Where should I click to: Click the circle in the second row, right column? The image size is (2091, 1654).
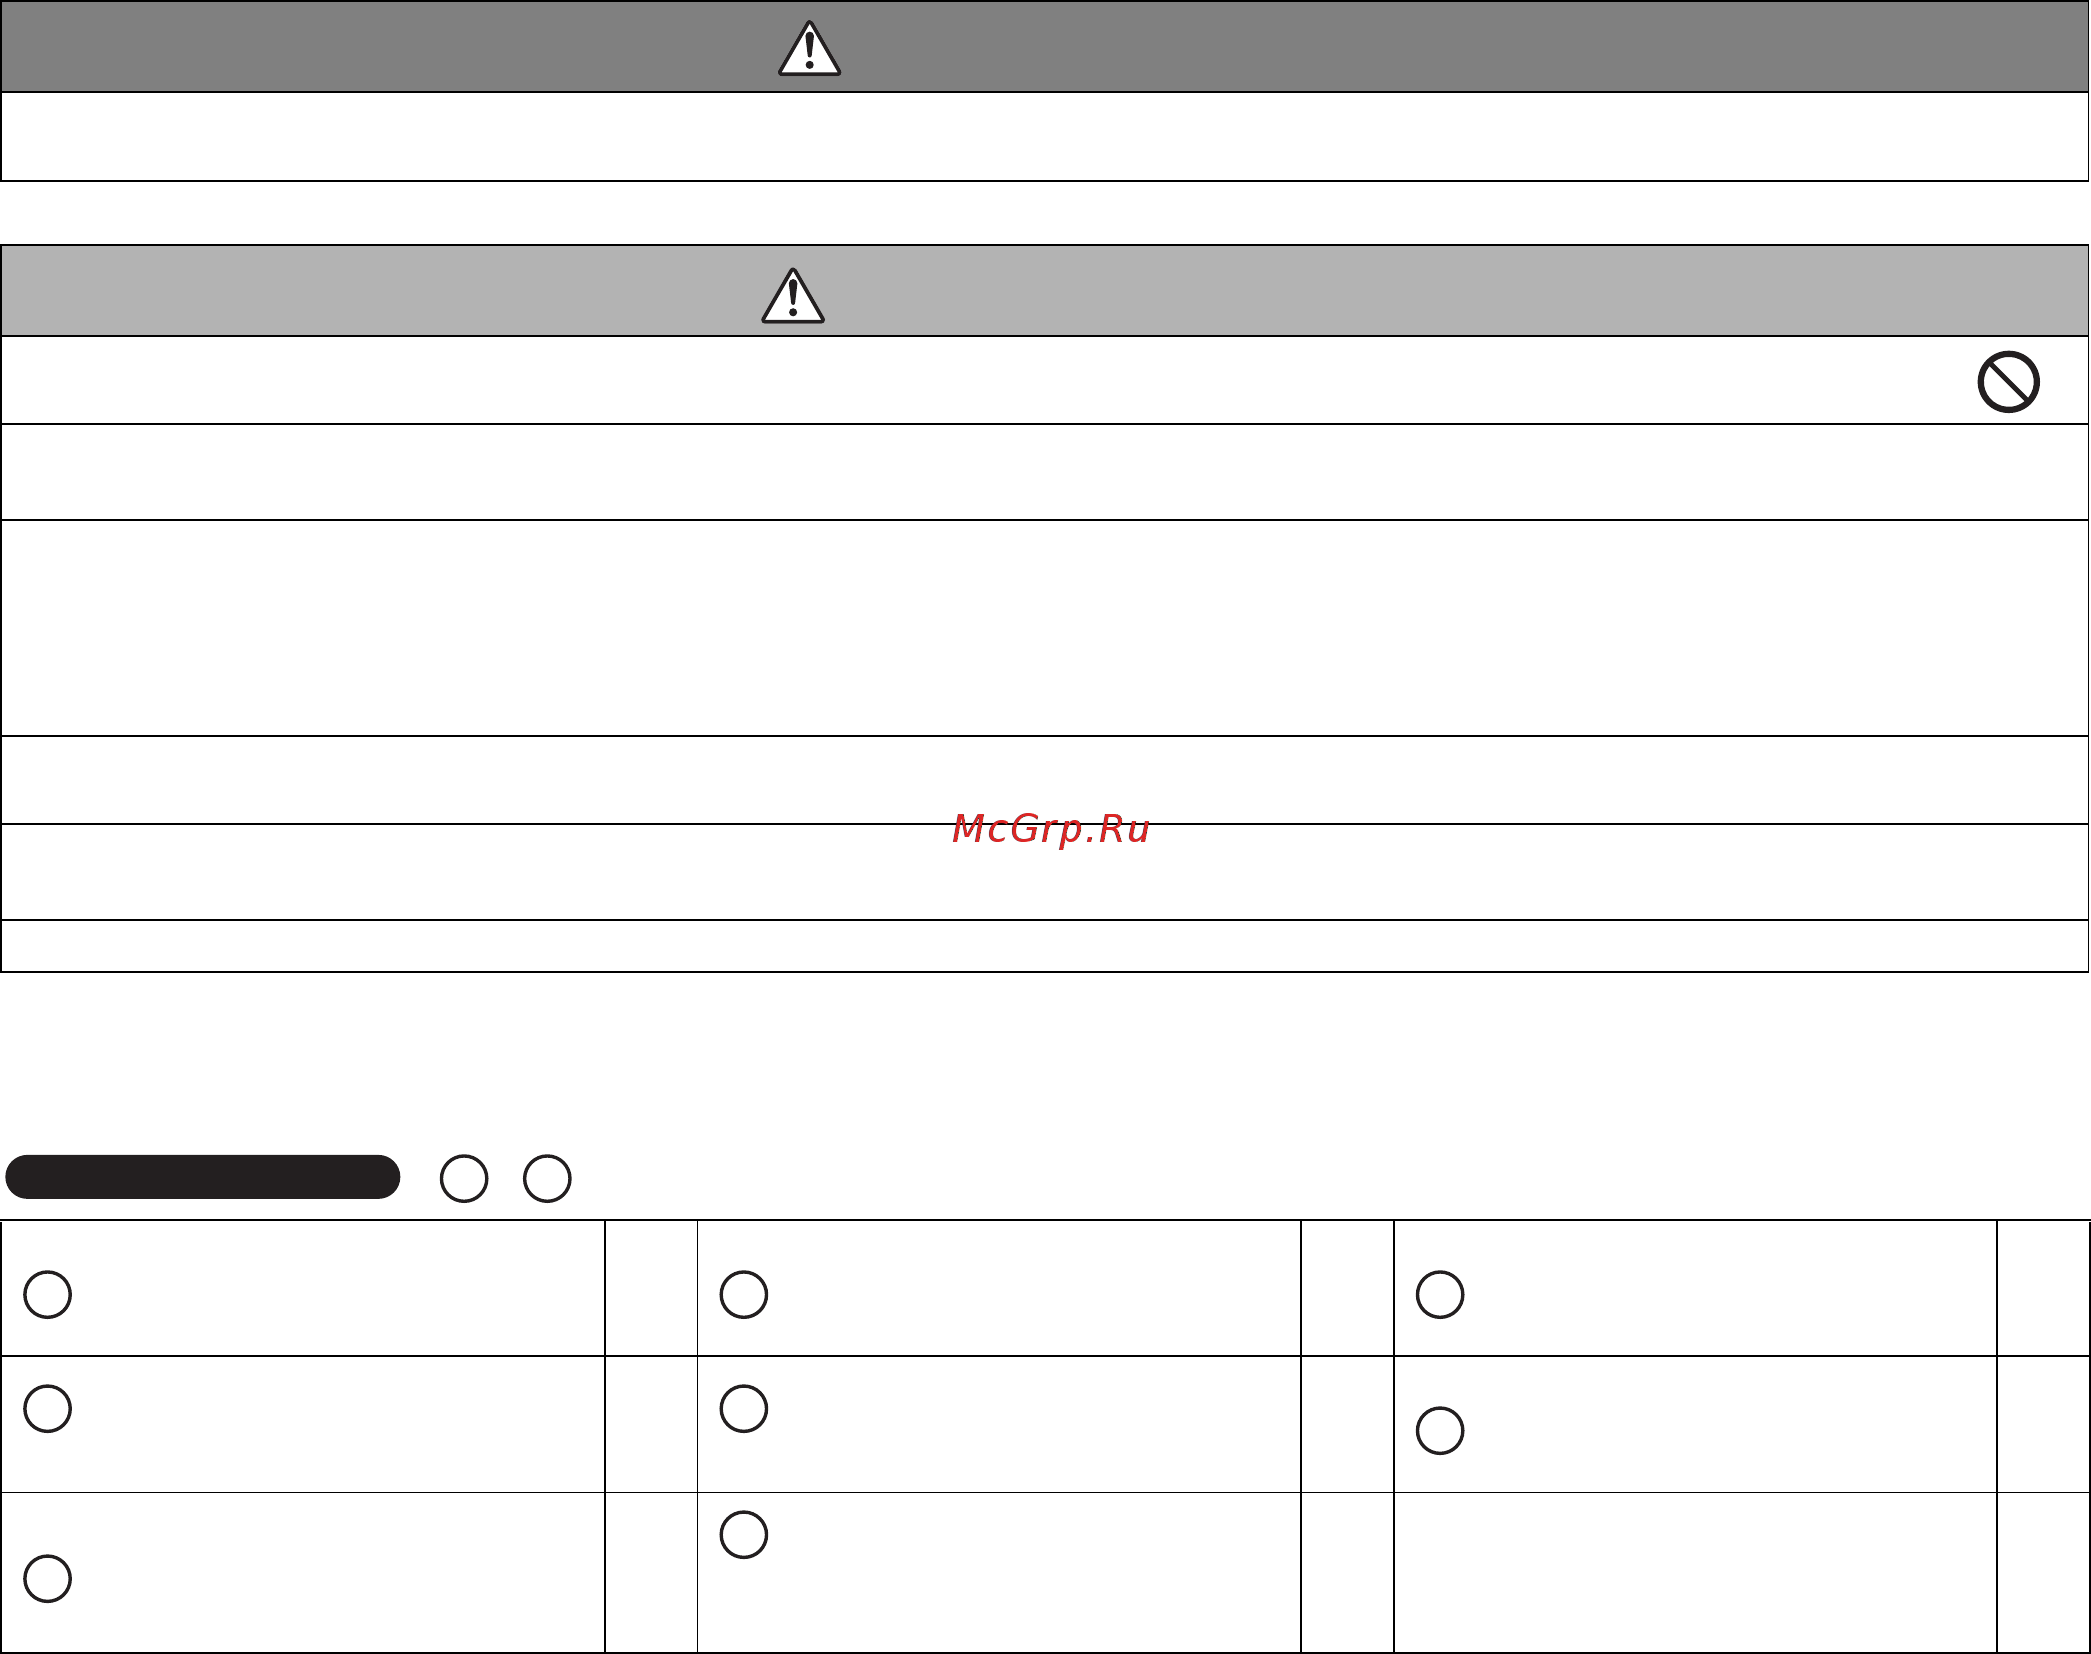[1440, 1430]
